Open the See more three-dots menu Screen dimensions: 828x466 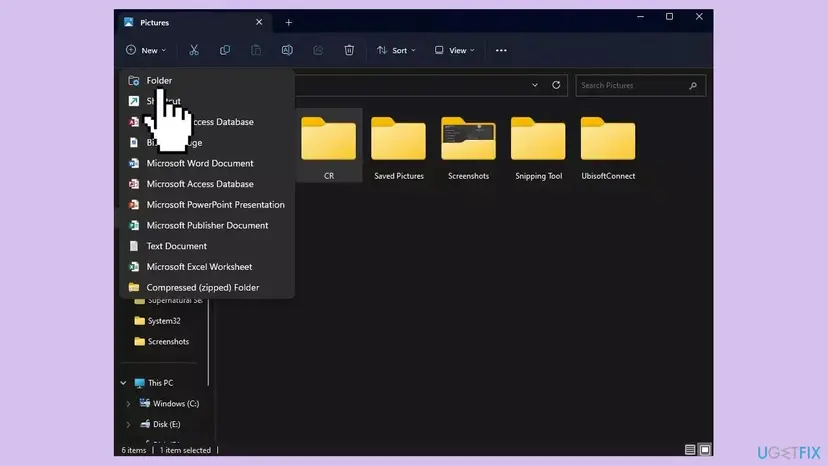tap(501, 50)
